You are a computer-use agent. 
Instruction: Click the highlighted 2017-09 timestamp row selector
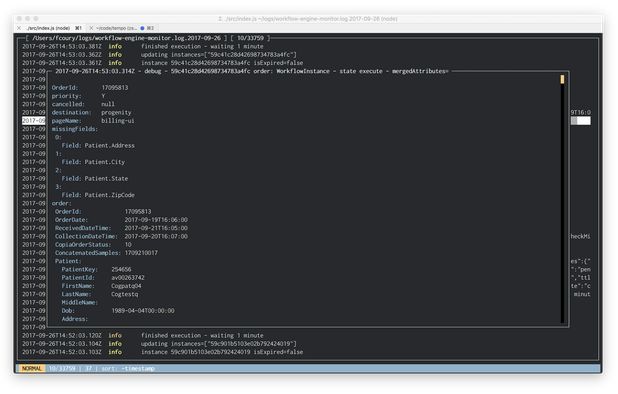(34, 121)
